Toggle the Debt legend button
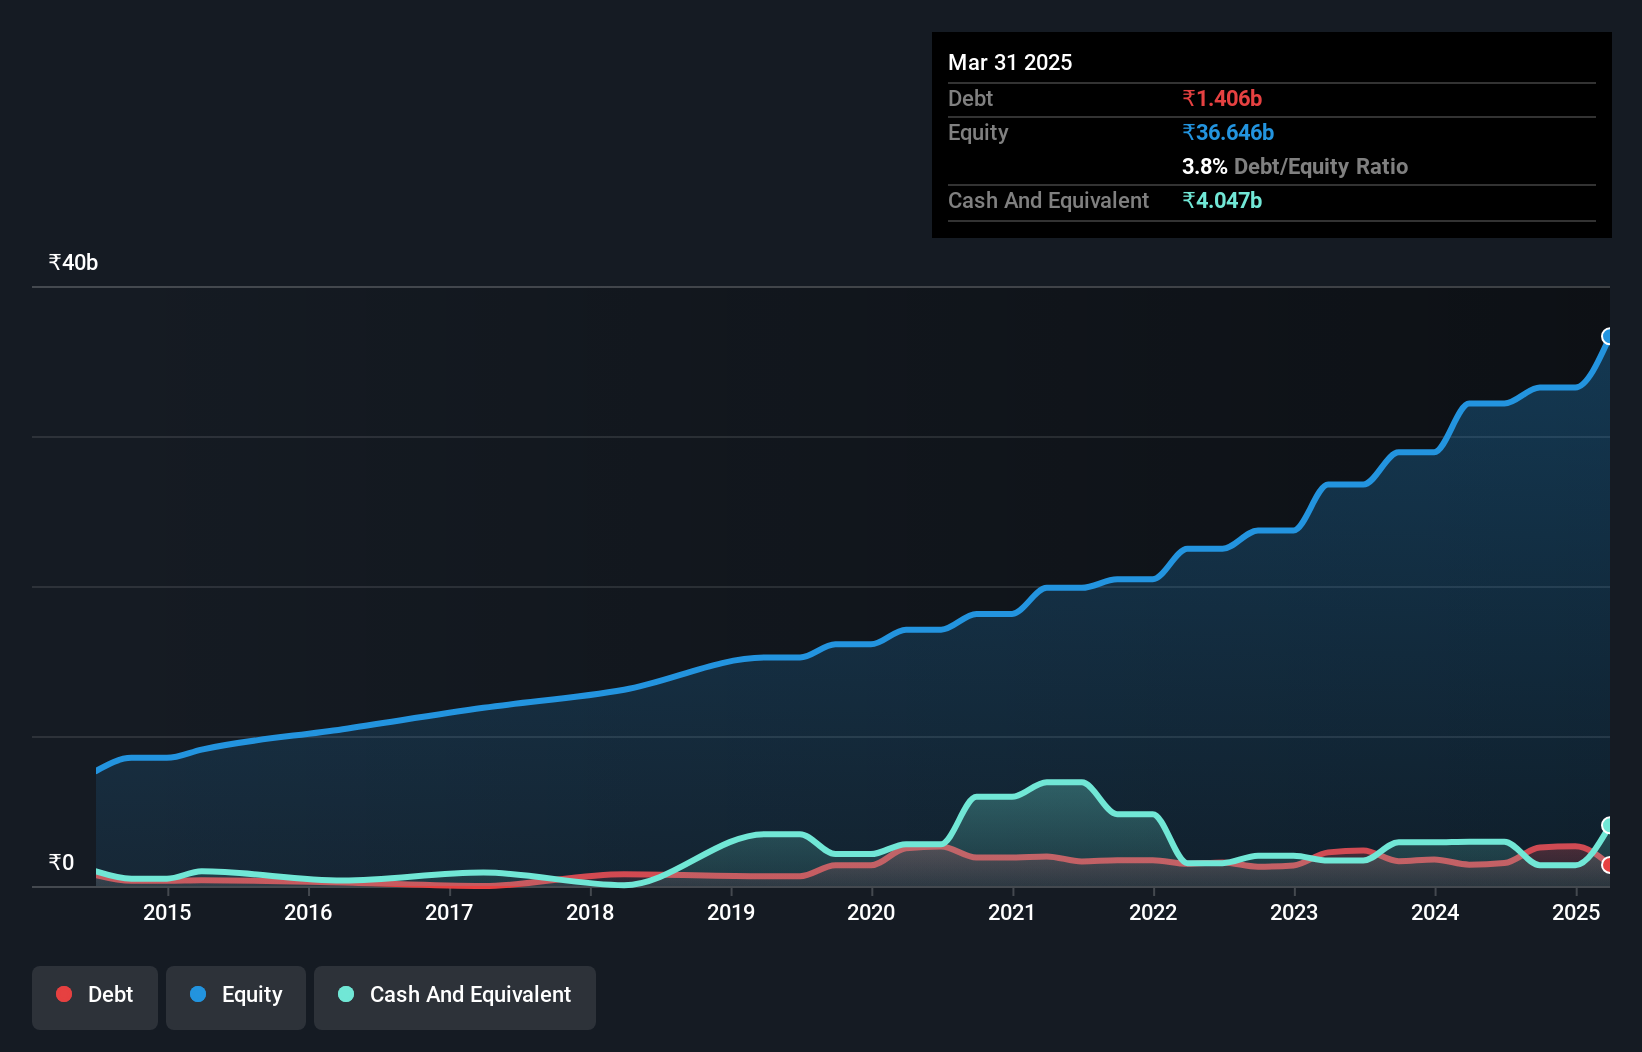This screenshot has width=1642, height=1052. 95,997
